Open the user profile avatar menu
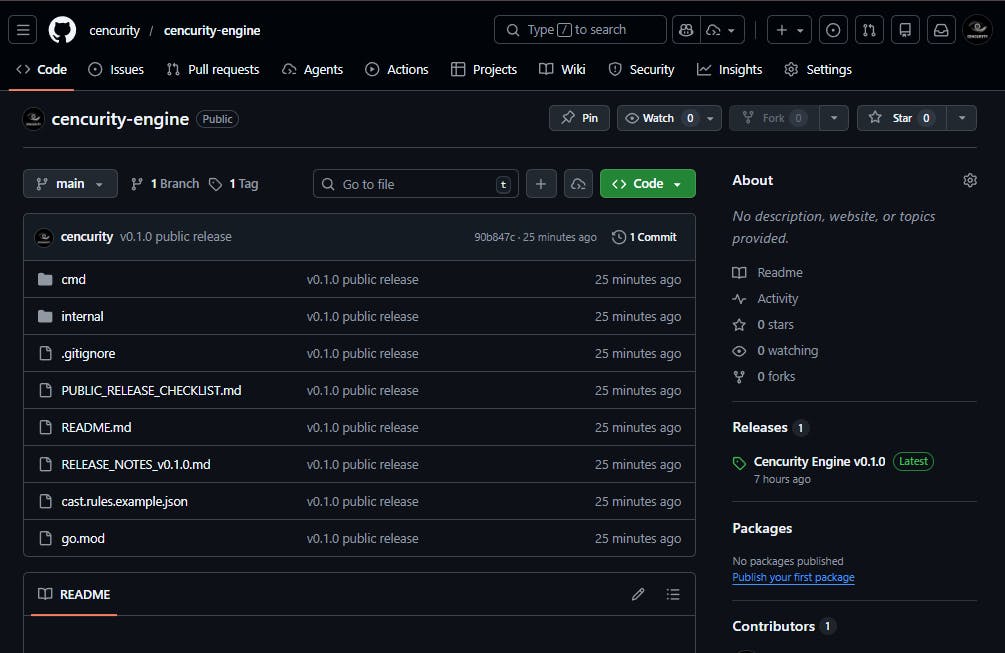 (977, 30)
